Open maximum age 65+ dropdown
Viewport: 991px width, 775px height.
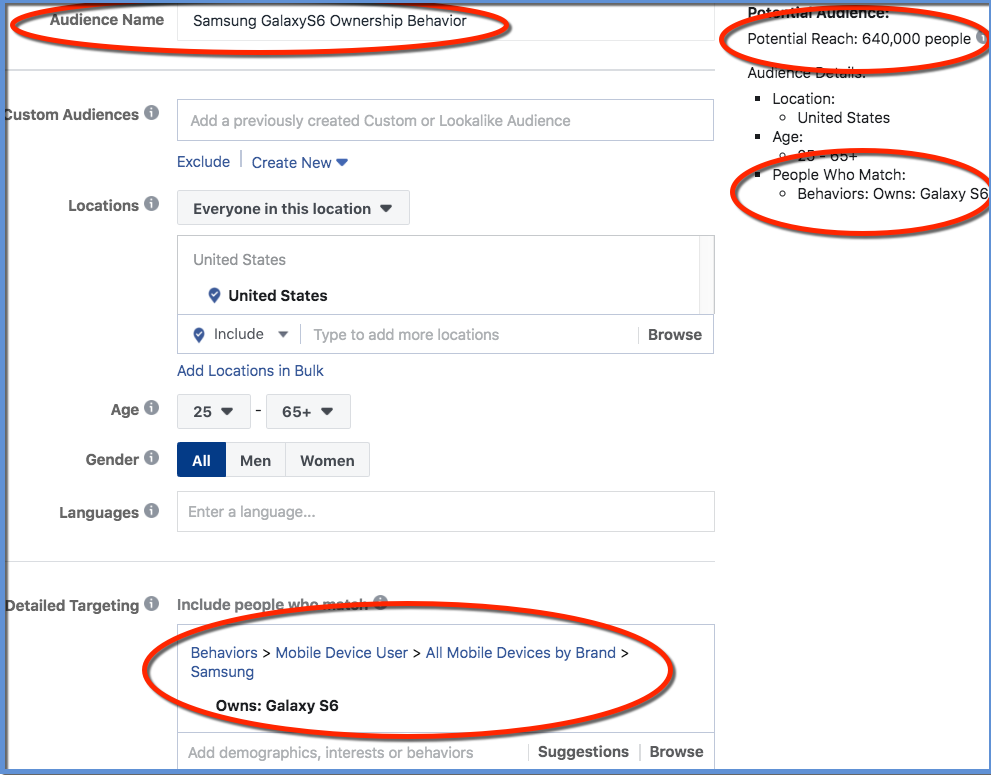pyautogui.click(x=308, y=412)
